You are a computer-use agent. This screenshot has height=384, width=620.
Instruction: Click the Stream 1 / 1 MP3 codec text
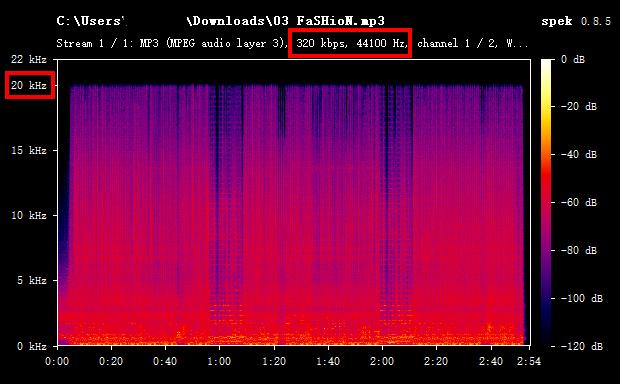[x=172, y=43]
